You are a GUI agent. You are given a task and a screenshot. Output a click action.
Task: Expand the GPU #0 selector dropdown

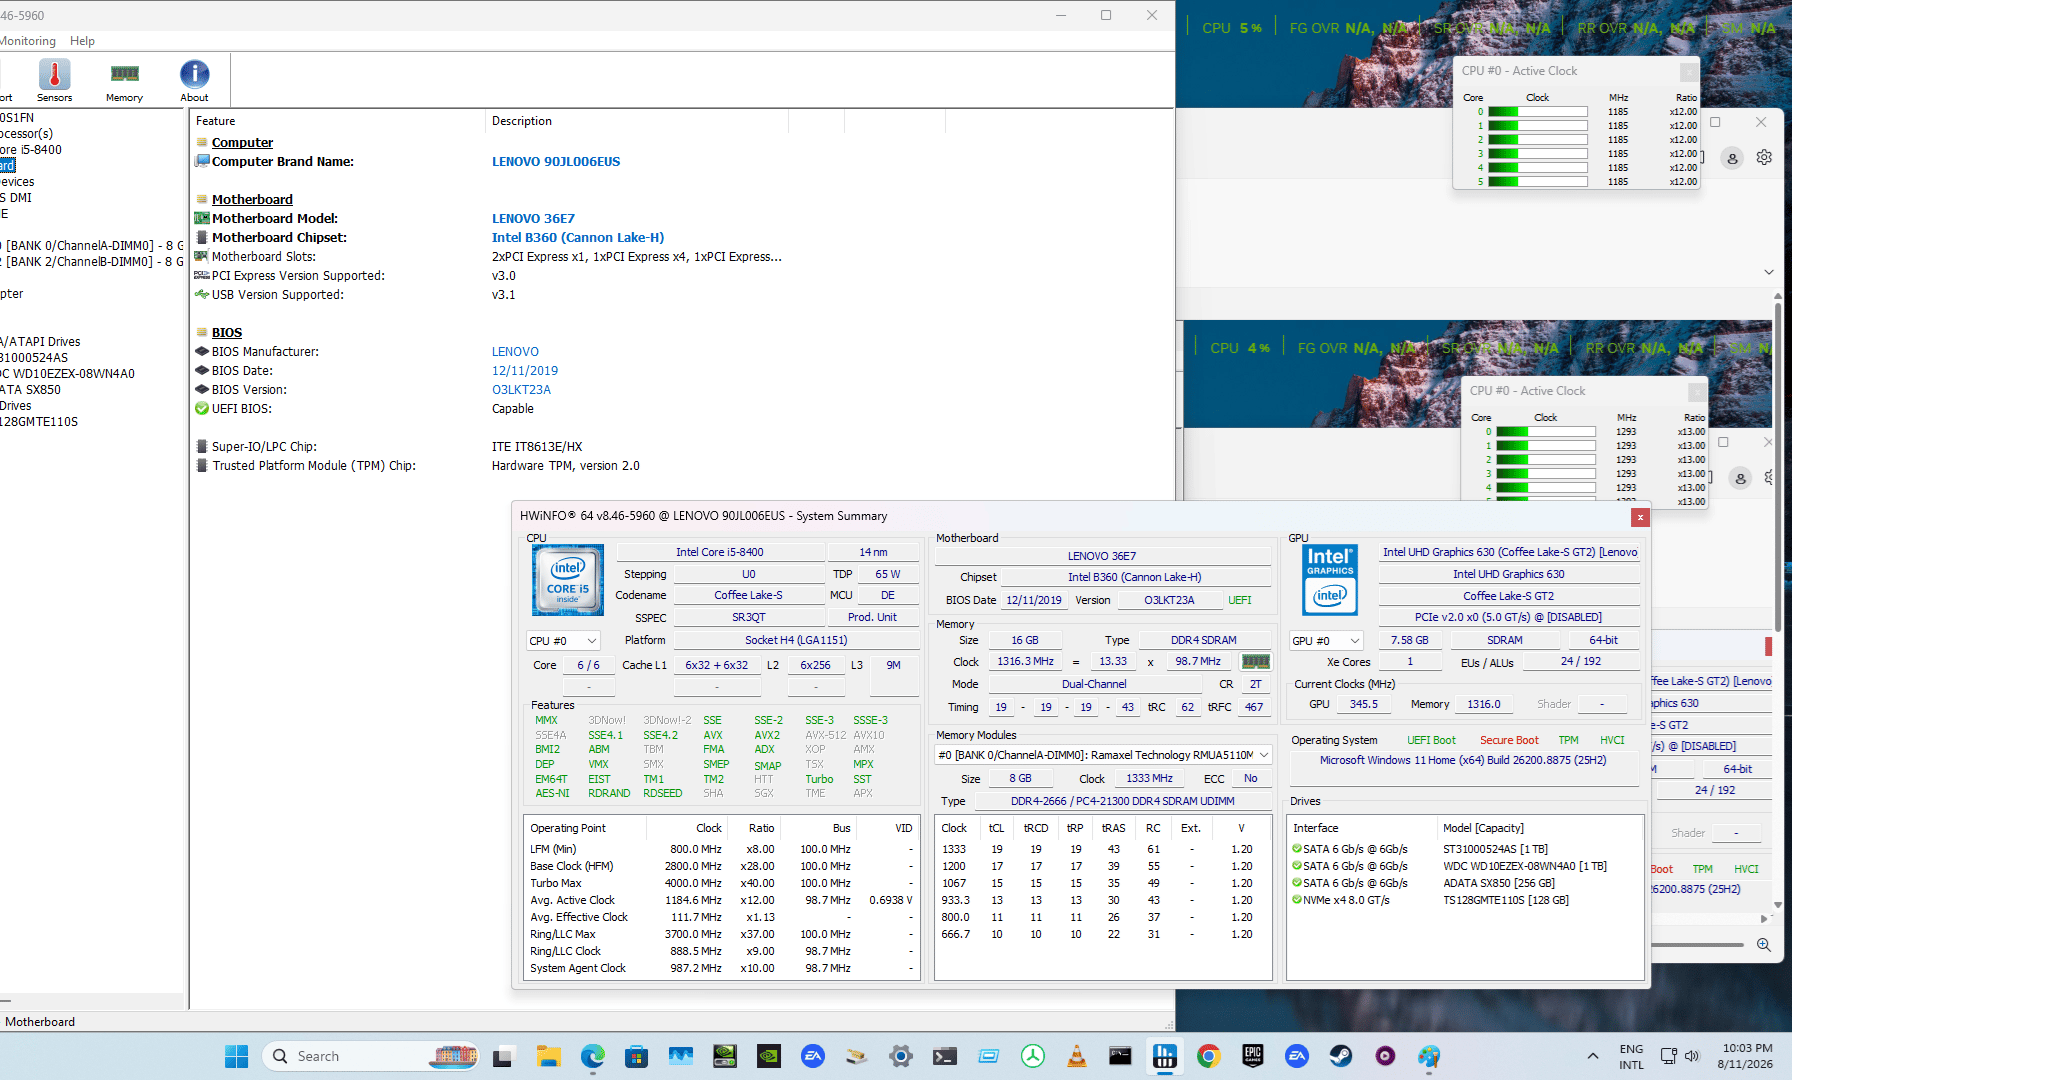click(1326, 641)
